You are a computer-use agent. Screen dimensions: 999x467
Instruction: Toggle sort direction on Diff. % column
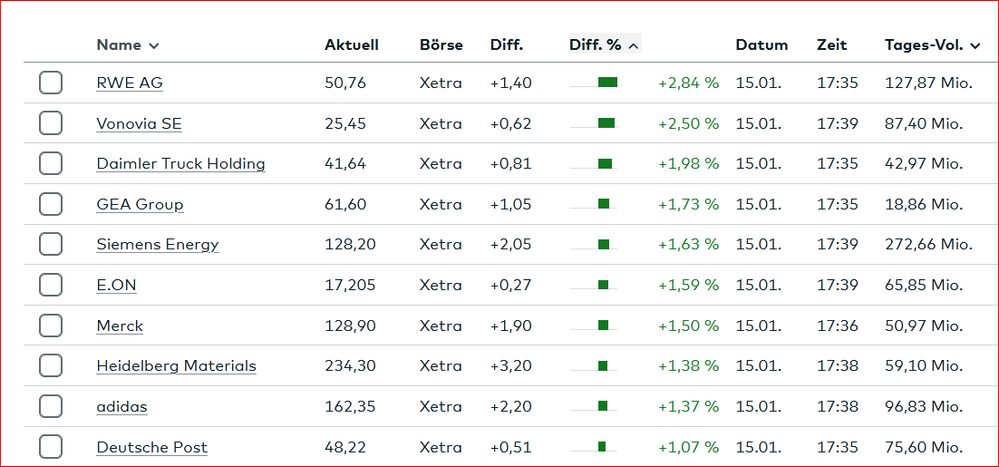633,46
